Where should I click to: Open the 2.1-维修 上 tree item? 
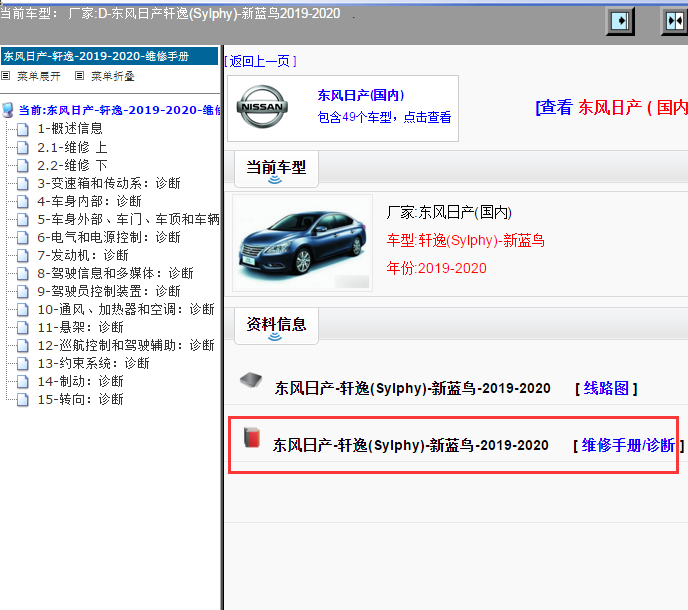tap(72, 147)
